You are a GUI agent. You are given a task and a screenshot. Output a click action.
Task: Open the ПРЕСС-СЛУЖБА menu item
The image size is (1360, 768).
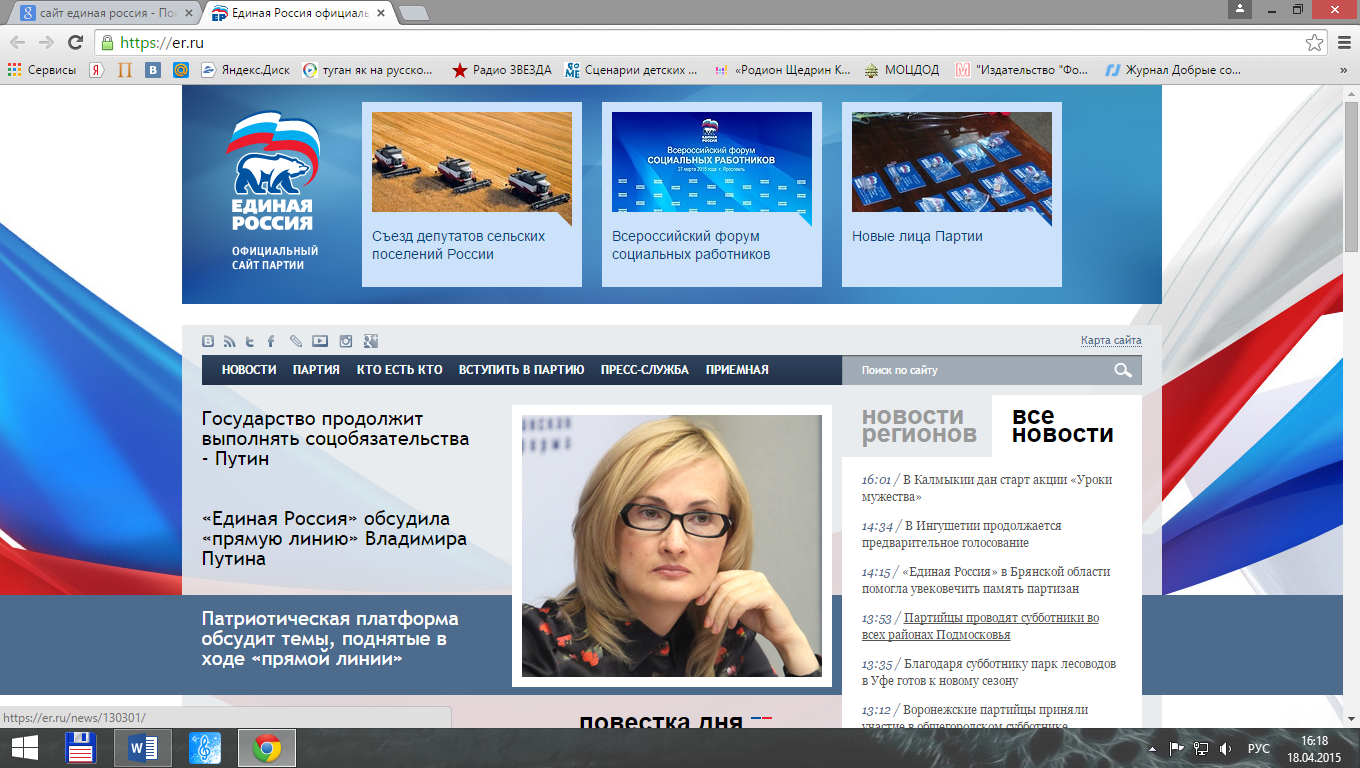[x=645, y=370]
